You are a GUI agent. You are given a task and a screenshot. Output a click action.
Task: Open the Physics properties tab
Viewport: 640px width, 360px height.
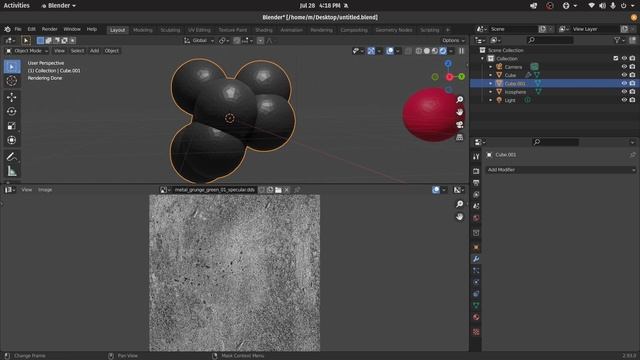(x=476, y=282)
